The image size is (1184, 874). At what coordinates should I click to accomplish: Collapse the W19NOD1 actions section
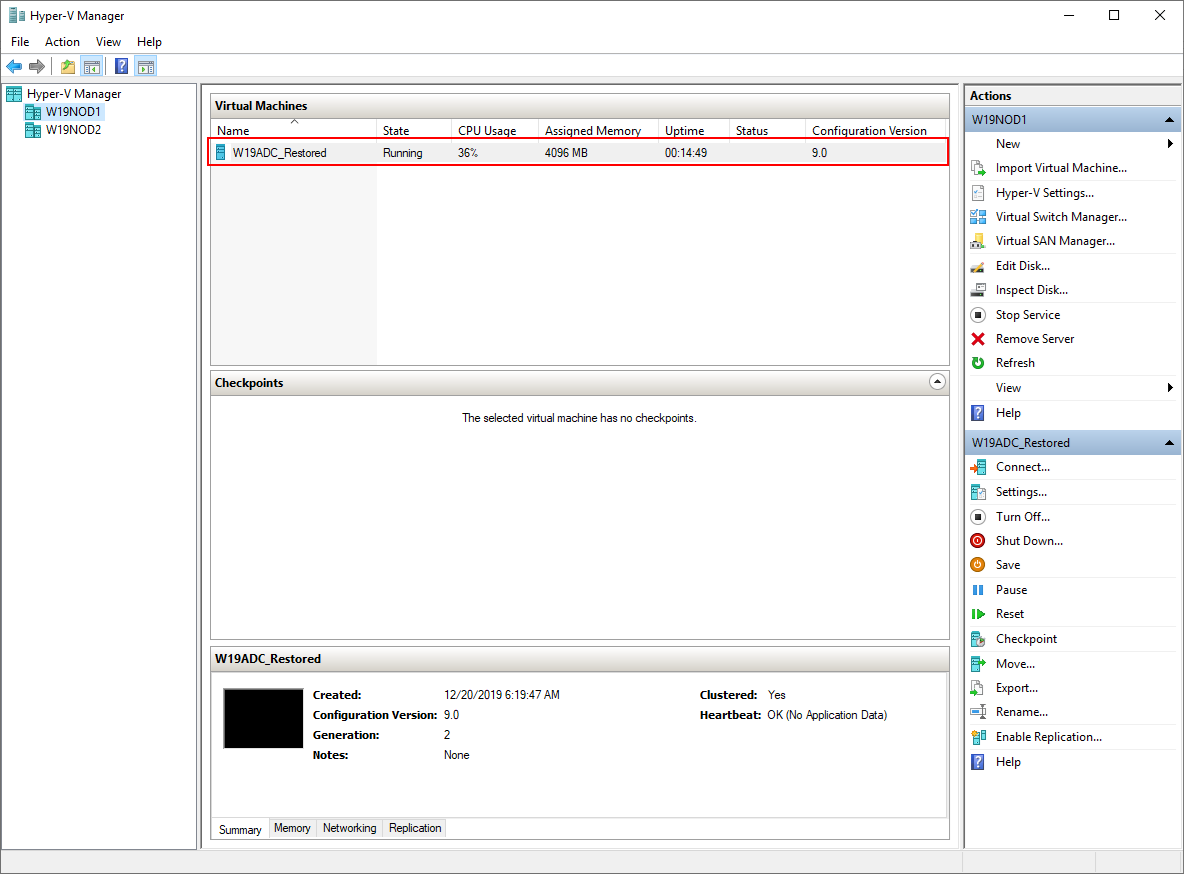1169,119
